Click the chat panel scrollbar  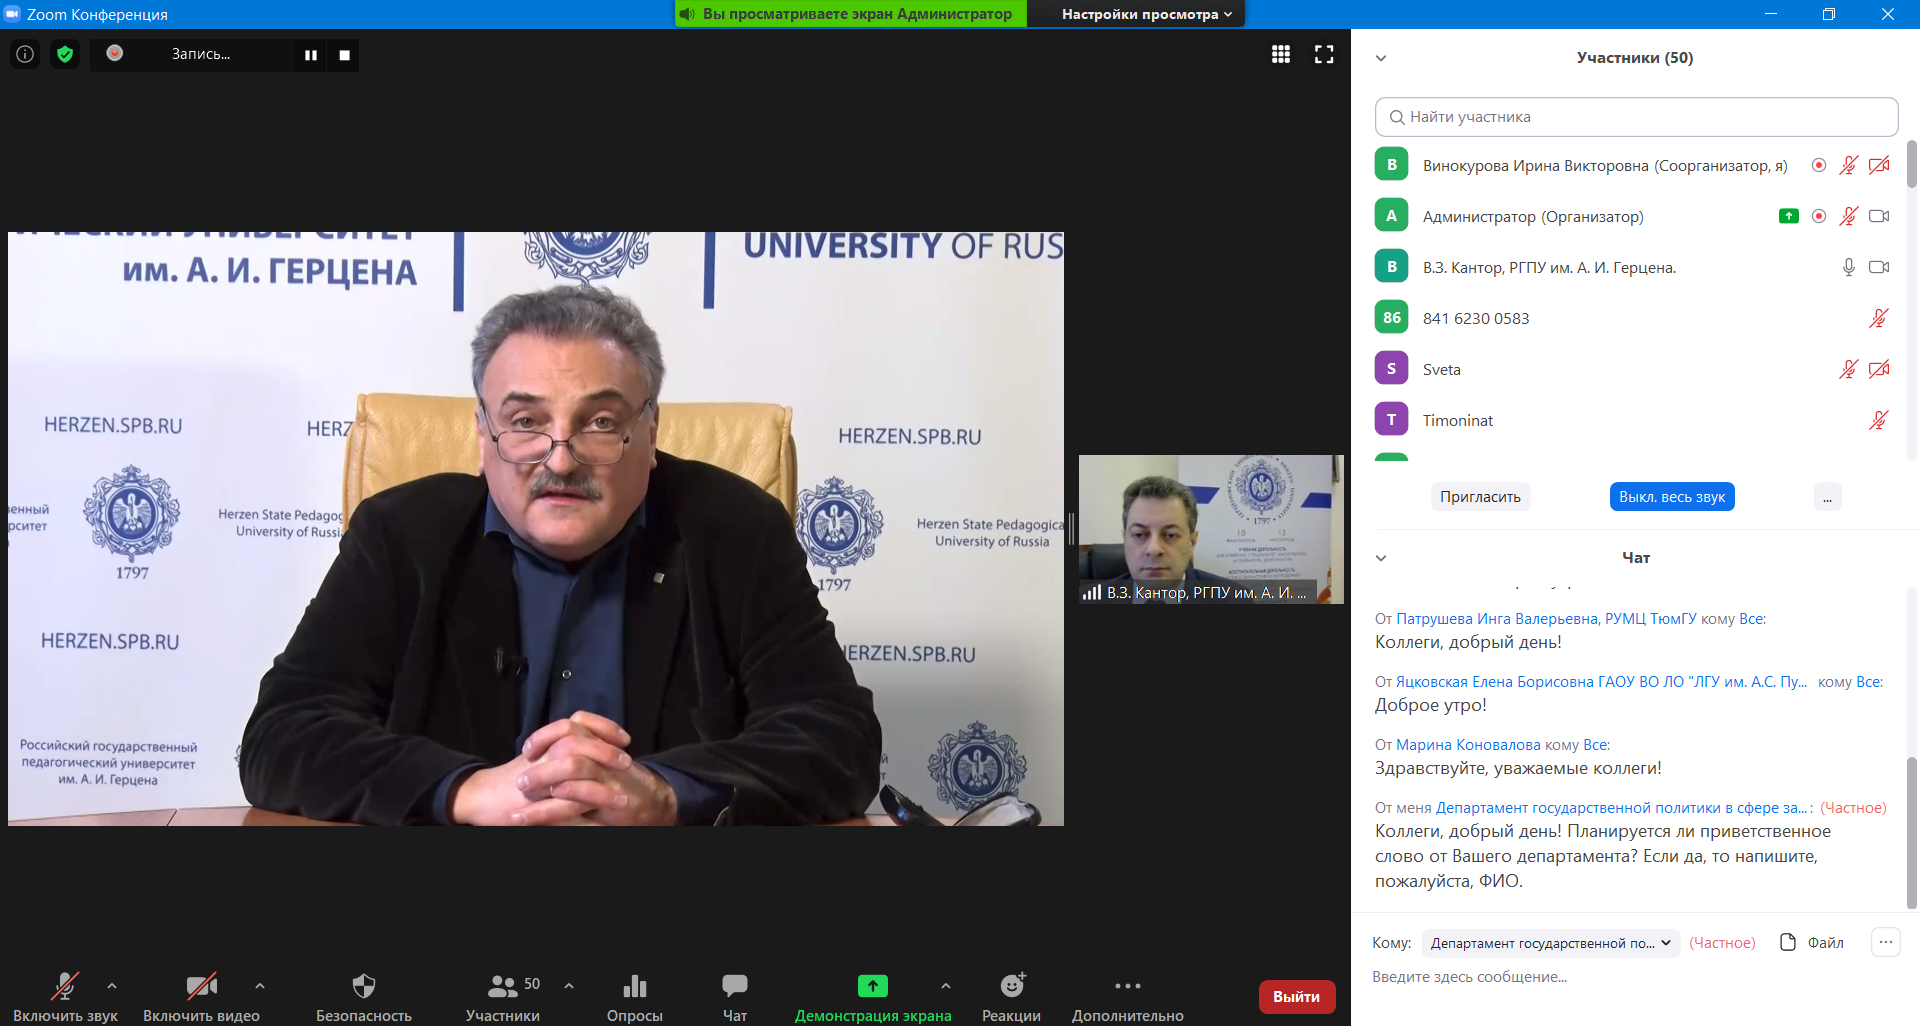click(x=1911, y=830)
